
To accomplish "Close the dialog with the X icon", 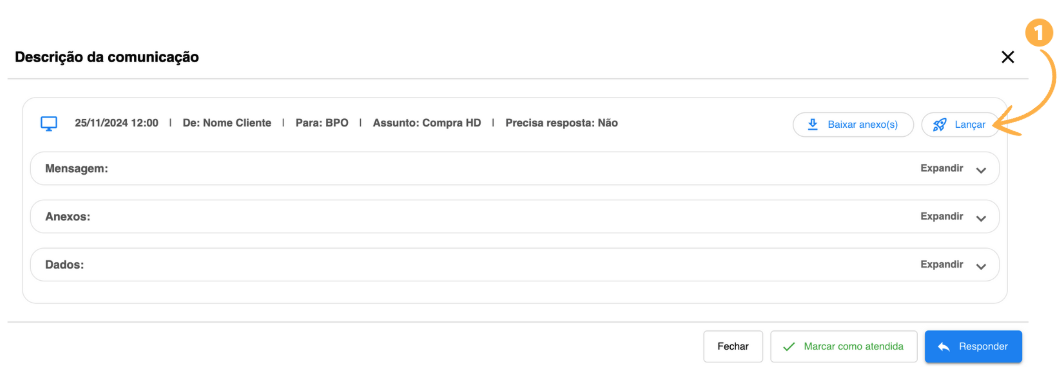I will coord(1008,57).
